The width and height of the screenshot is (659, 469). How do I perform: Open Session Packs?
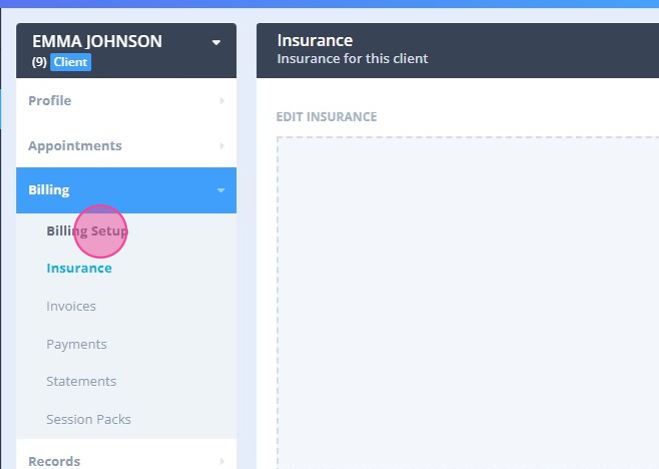point(88,419)
